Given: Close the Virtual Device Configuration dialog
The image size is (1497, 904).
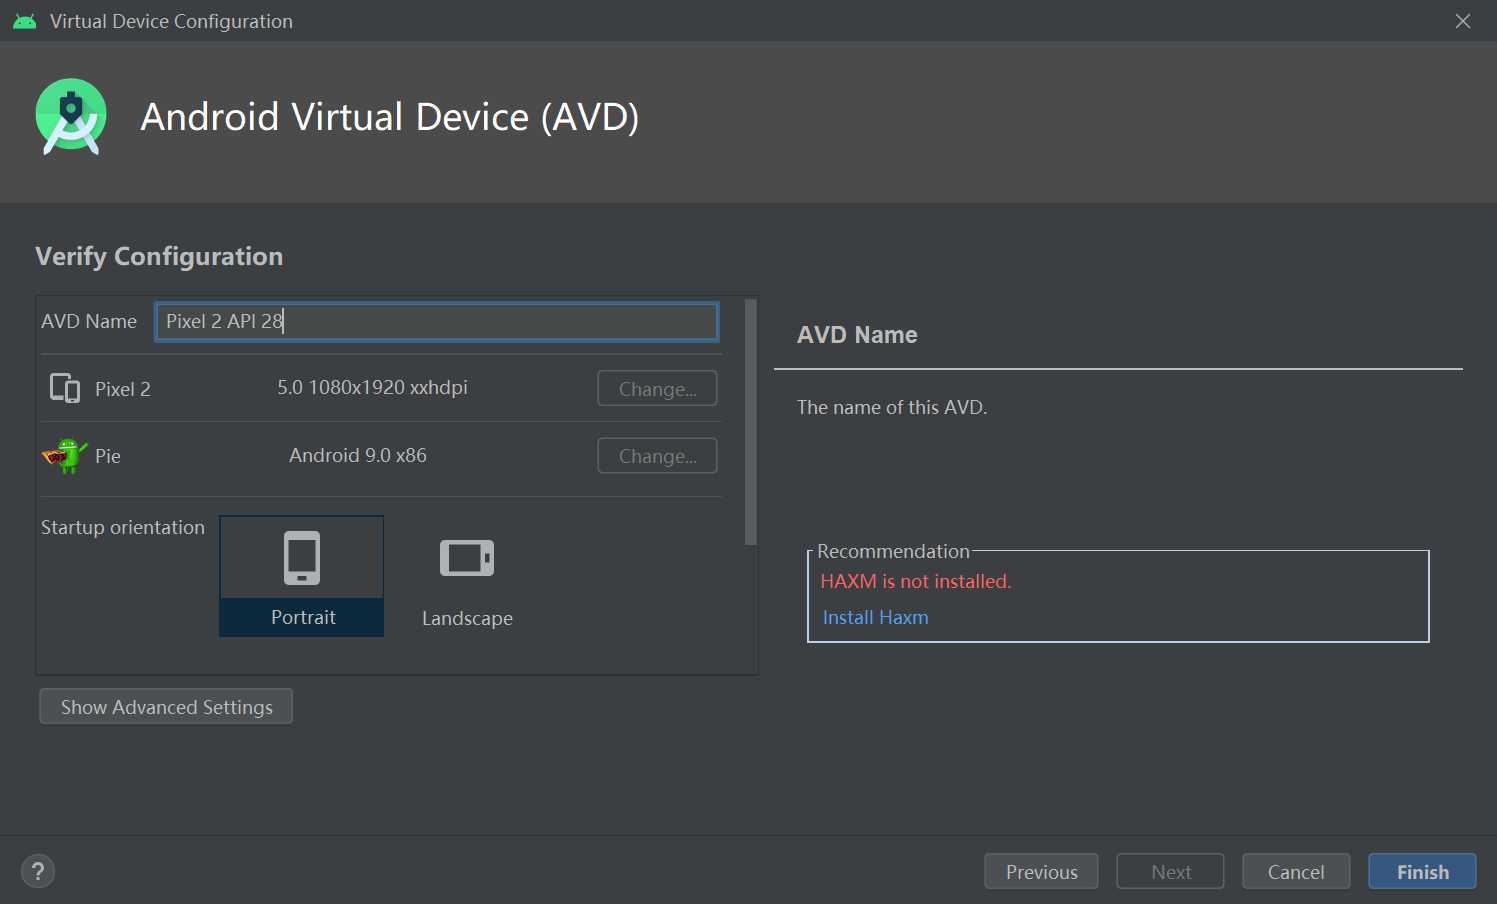Looking at the screenshot, I should 1463,21.
